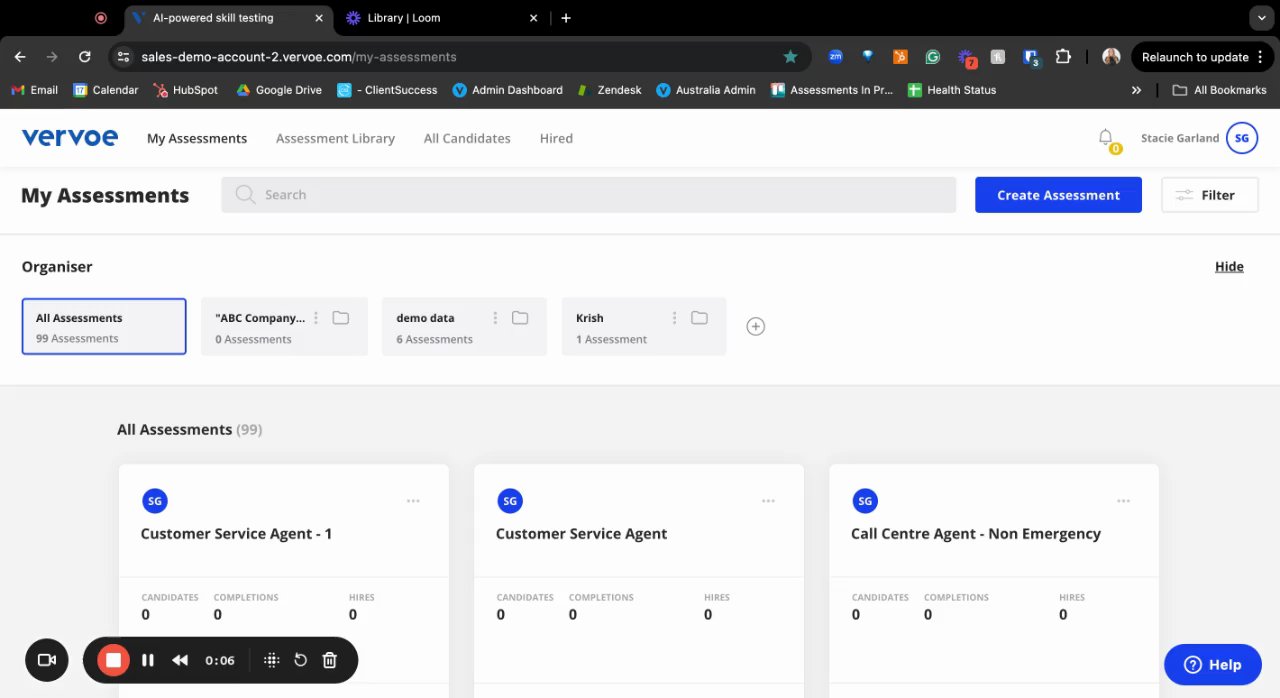Restart the Loom recording
The height and width of the screenshot is (698, 1280).
pyautogui.click(x=300, y=660)
